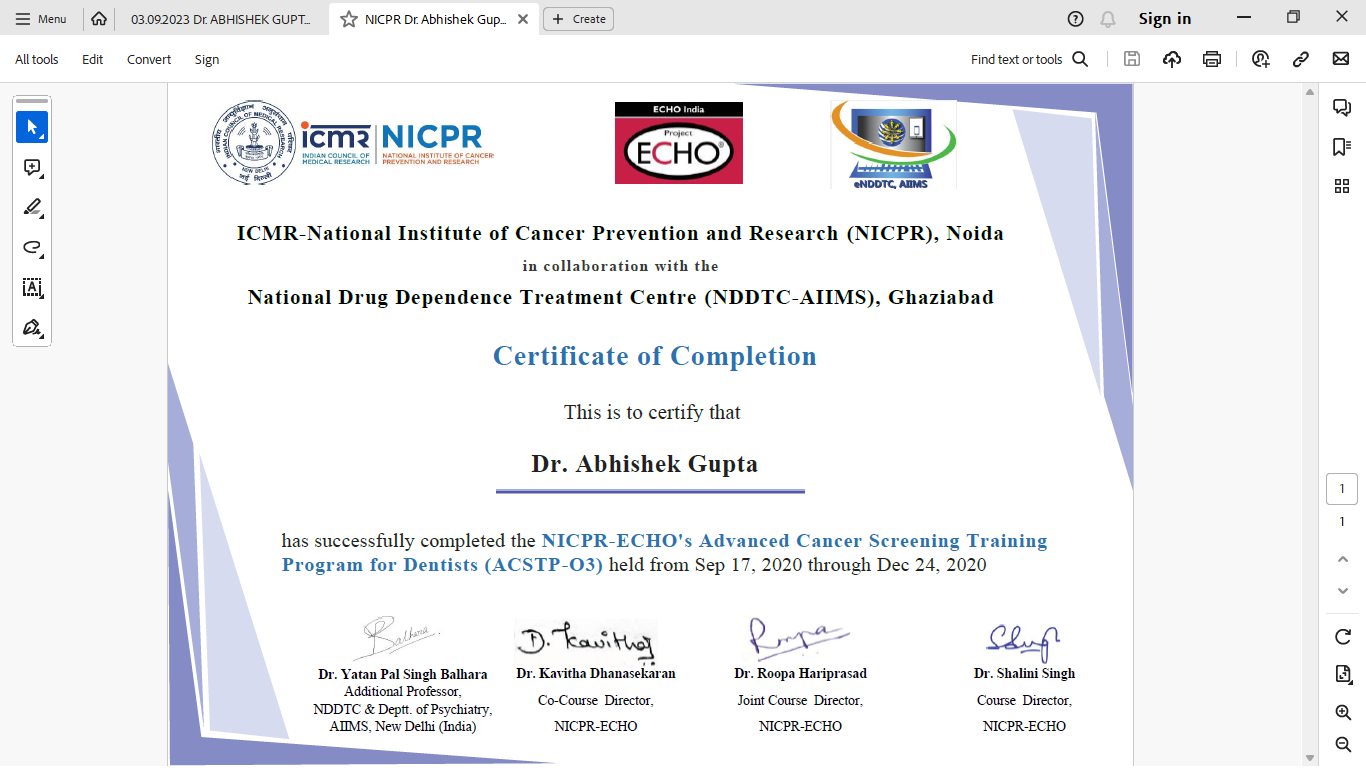Viewport: 1366px width, 768px height.
Task: Click the Create button
Action: coord(578,19)
